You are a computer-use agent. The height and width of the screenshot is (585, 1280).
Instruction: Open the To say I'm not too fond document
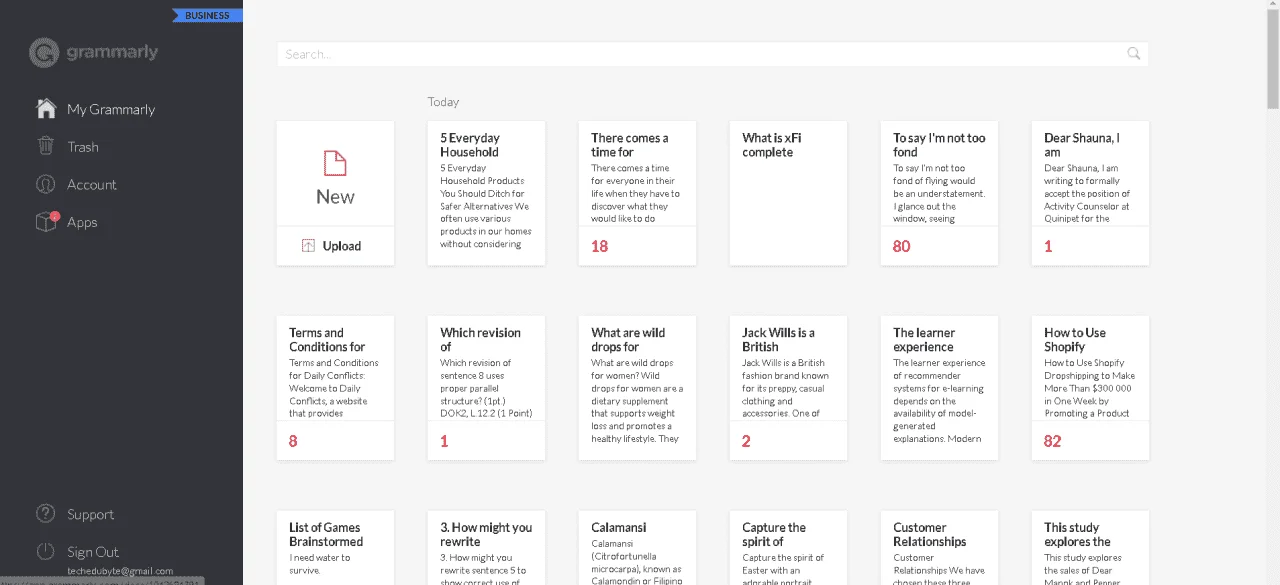click(x=939, y=193)
